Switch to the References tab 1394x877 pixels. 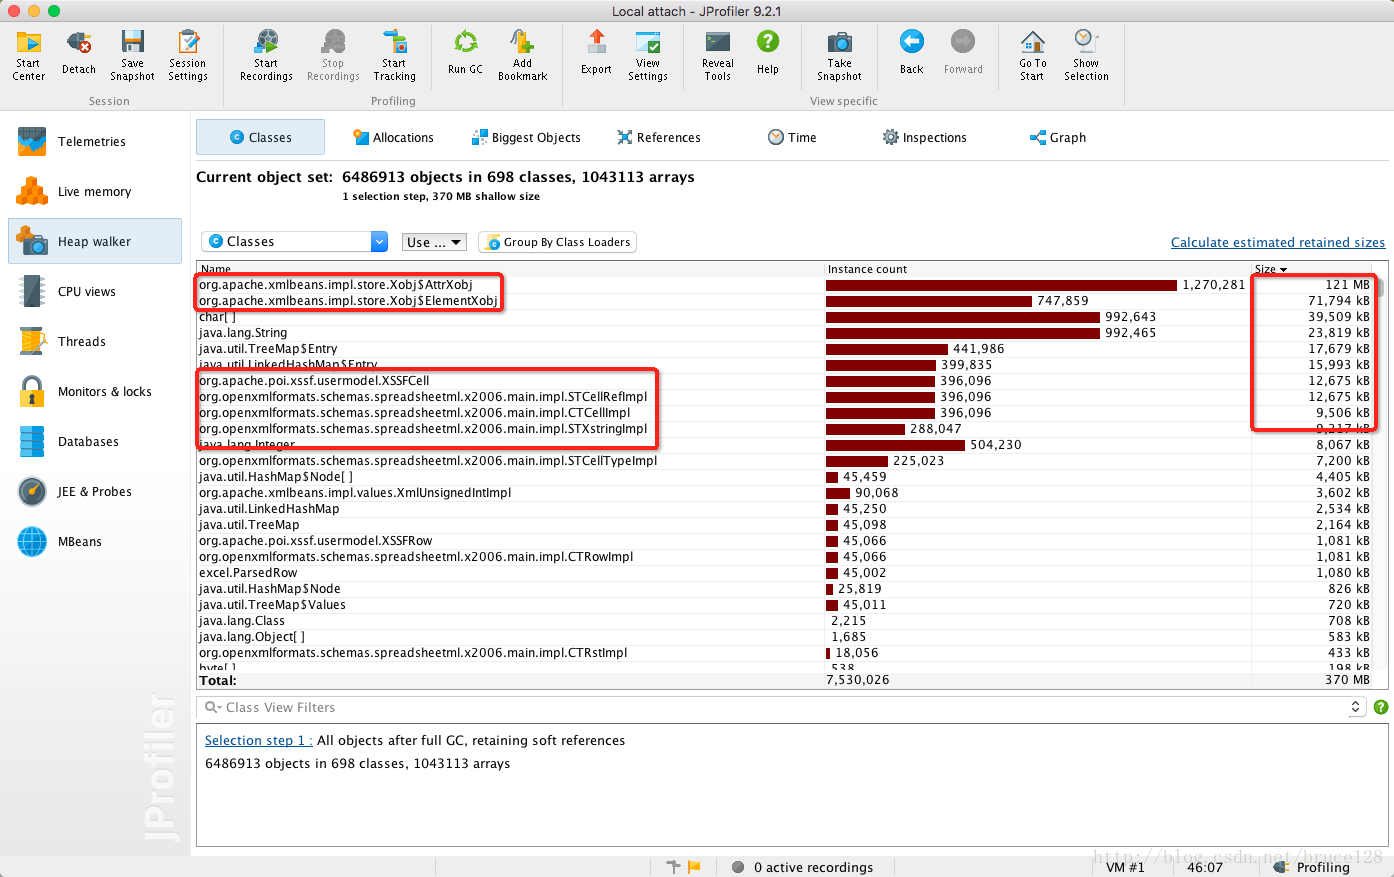point(659,138)
